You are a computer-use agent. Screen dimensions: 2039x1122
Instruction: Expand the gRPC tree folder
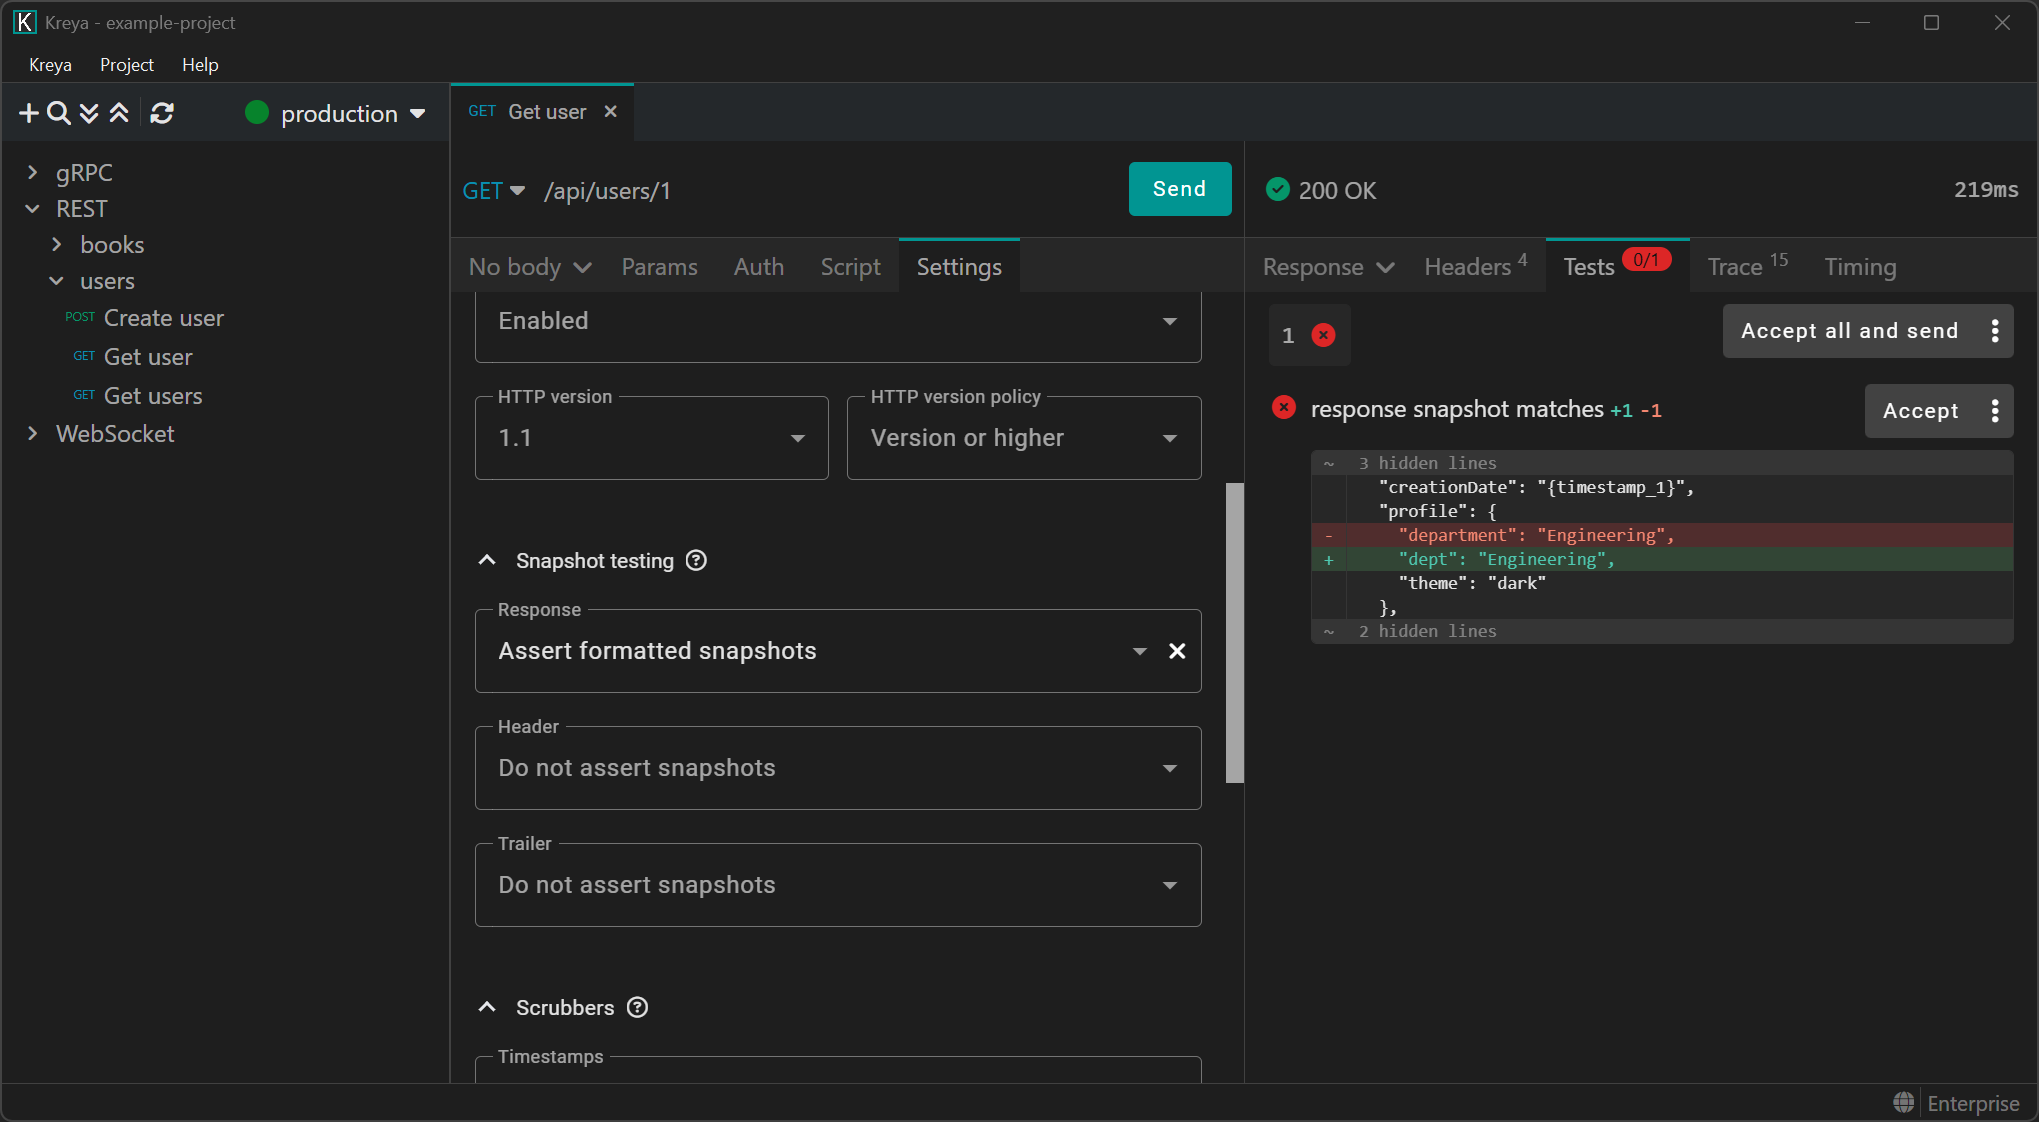tap(33, 173)
